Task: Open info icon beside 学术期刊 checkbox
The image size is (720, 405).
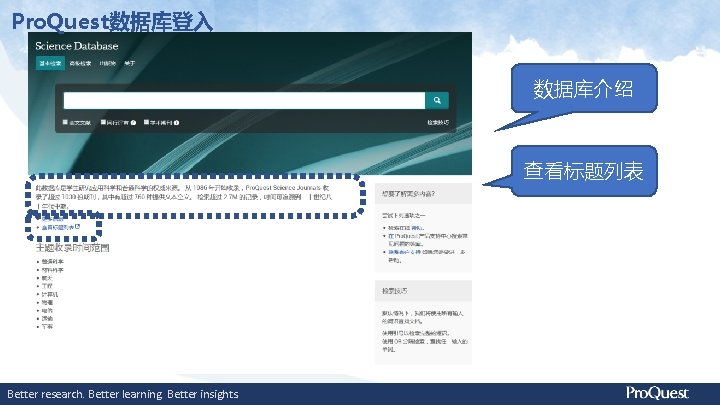Action: tap(176, 123)
